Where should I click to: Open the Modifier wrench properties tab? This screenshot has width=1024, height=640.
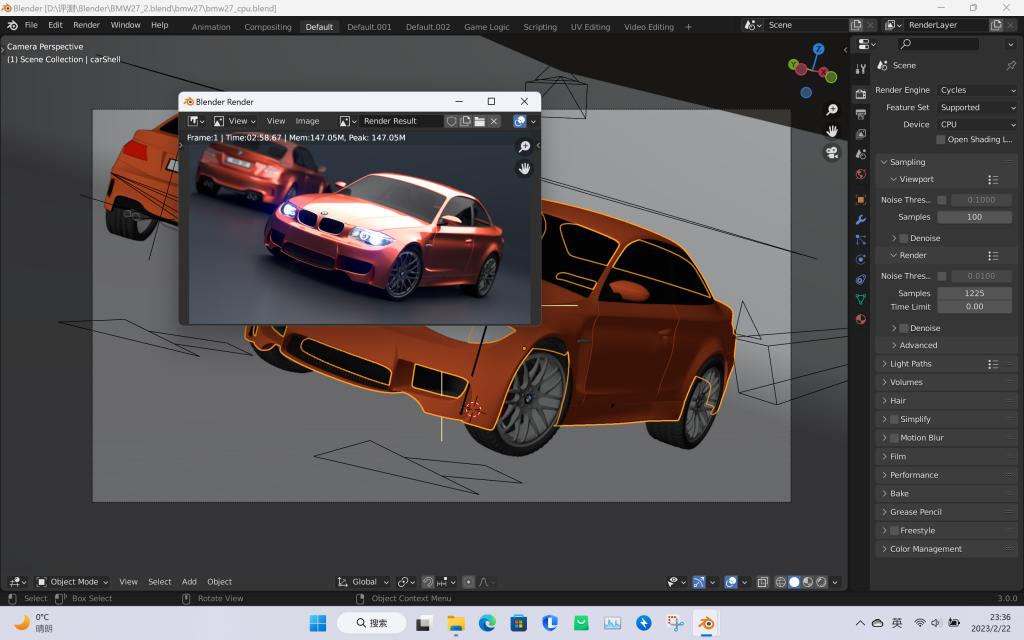click(x=860, y=219)
